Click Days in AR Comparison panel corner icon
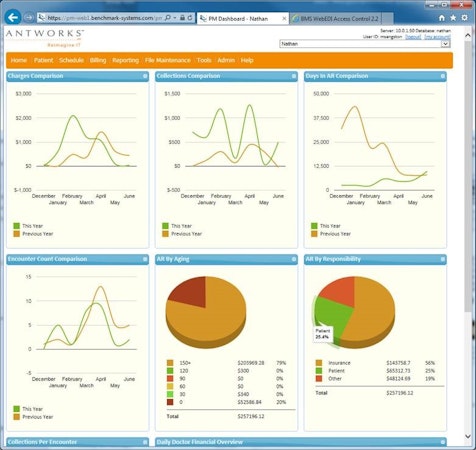This screenshot has height=450, width=476. pos(443,76)
